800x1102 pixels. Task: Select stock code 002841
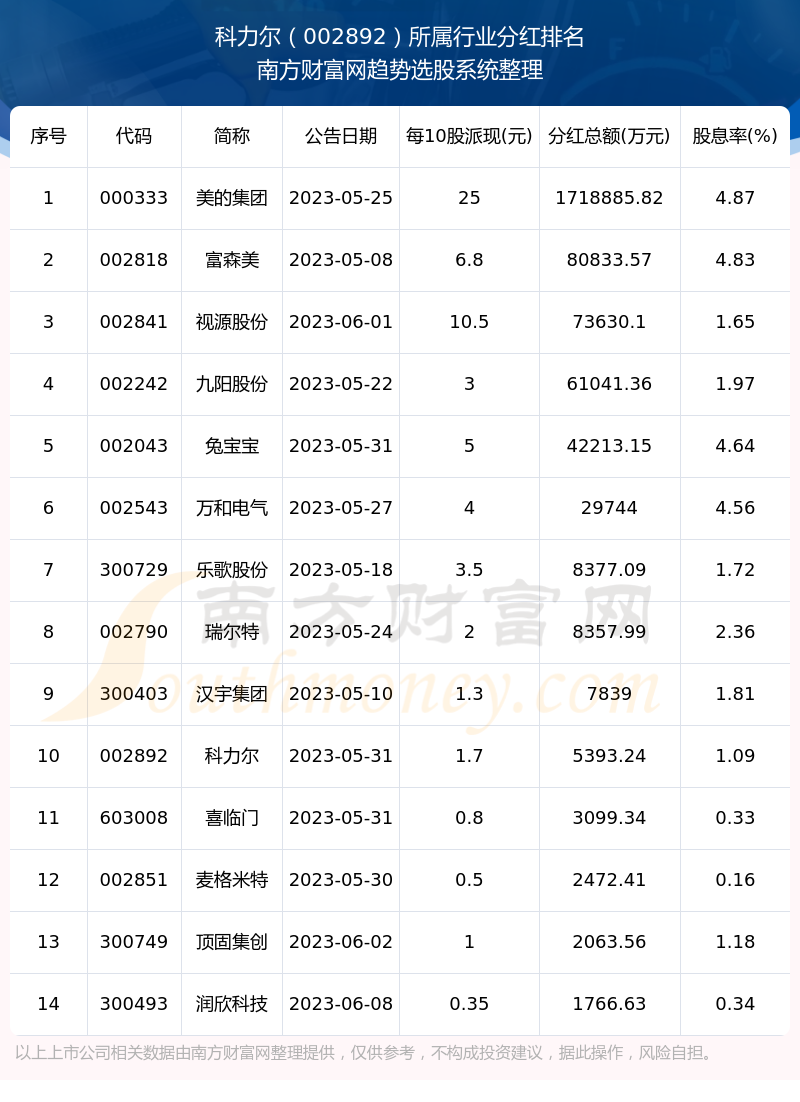pos(134,322)
